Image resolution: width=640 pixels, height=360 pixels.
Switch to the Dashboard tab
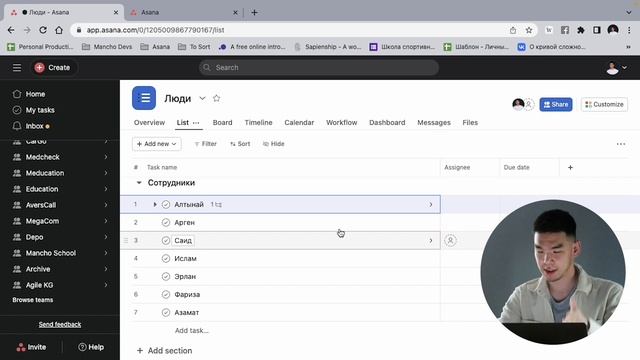387,122
